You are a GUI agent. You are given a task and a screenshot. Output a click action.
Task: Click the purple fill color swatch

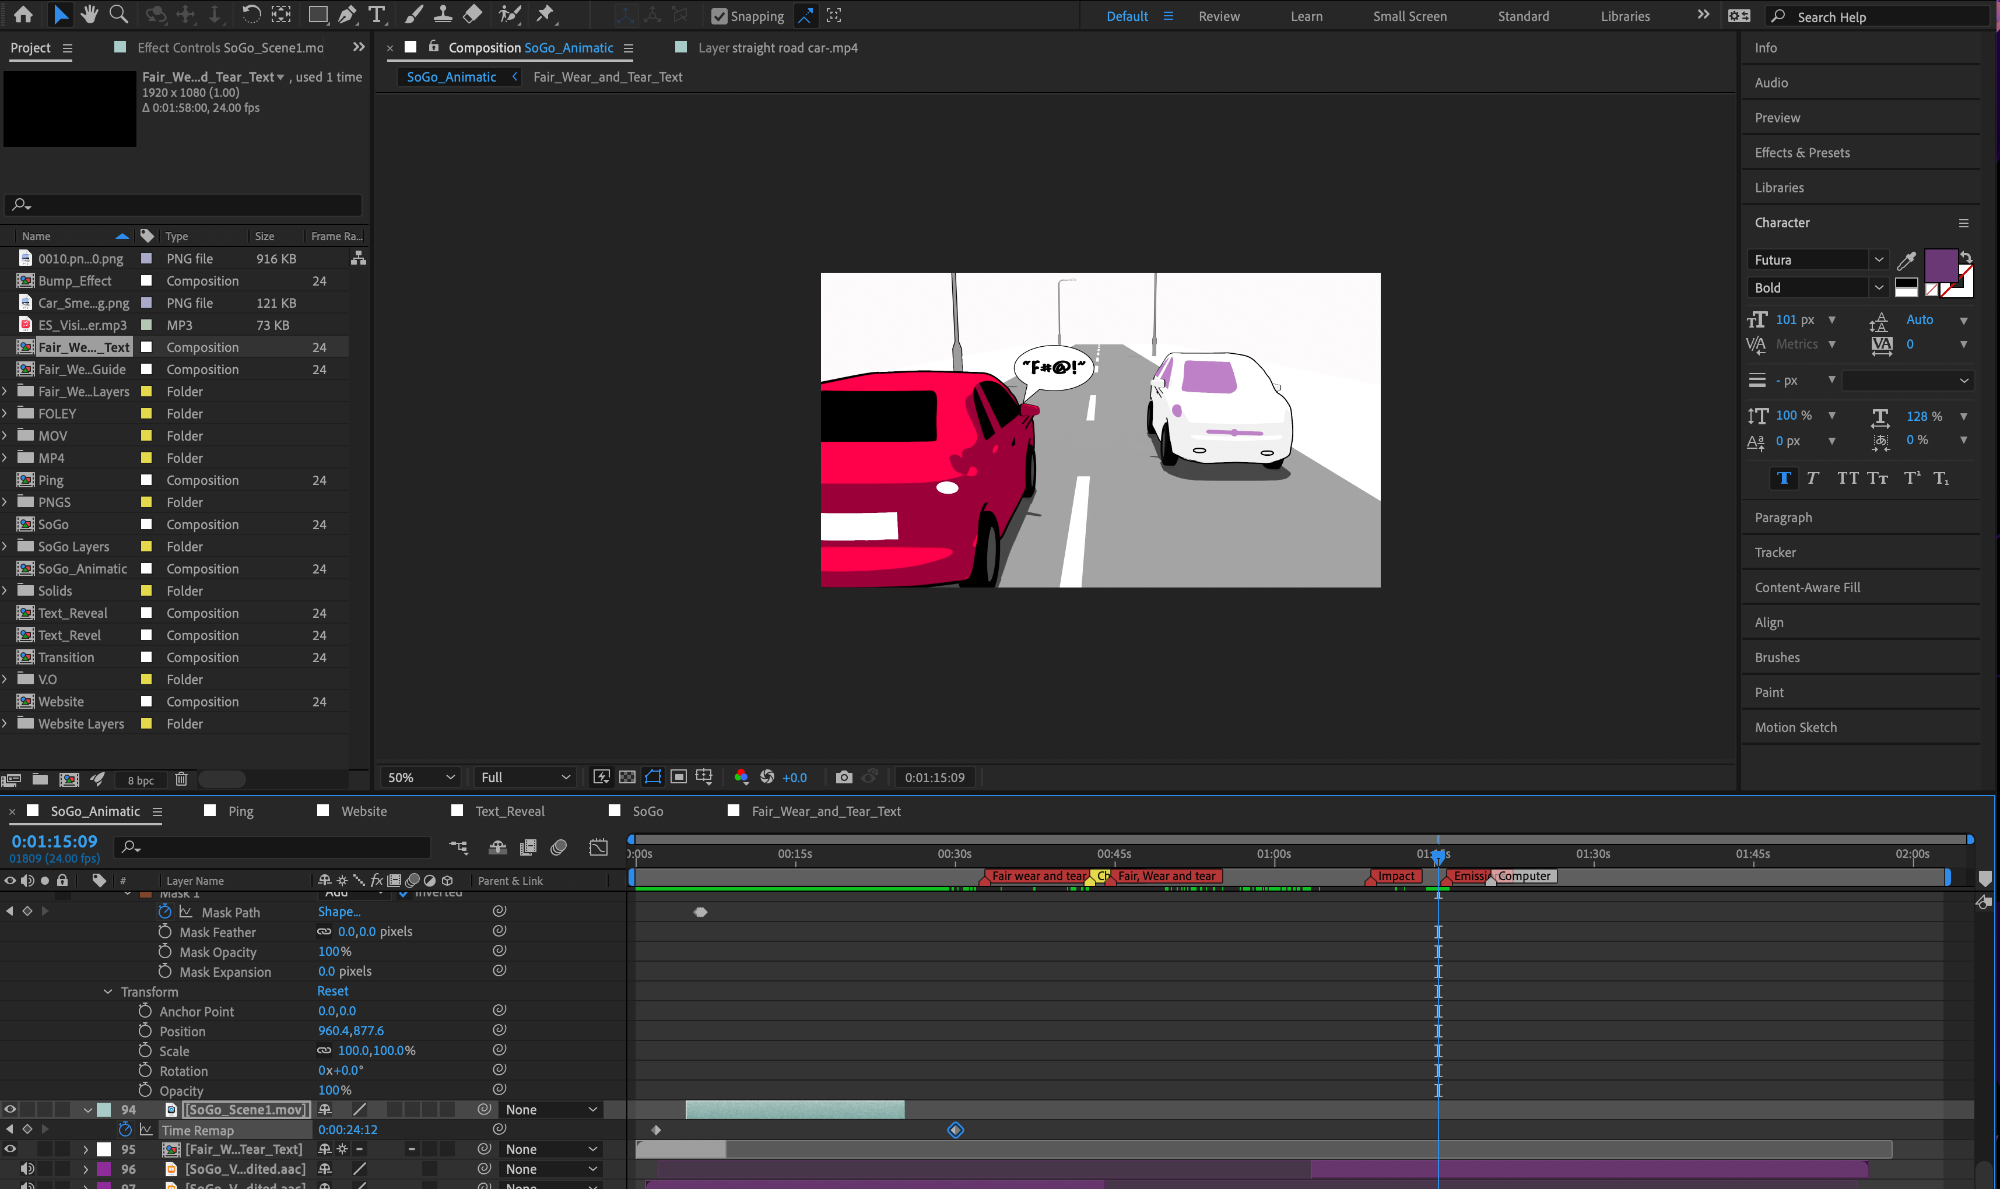click(x=1941, y=266)
